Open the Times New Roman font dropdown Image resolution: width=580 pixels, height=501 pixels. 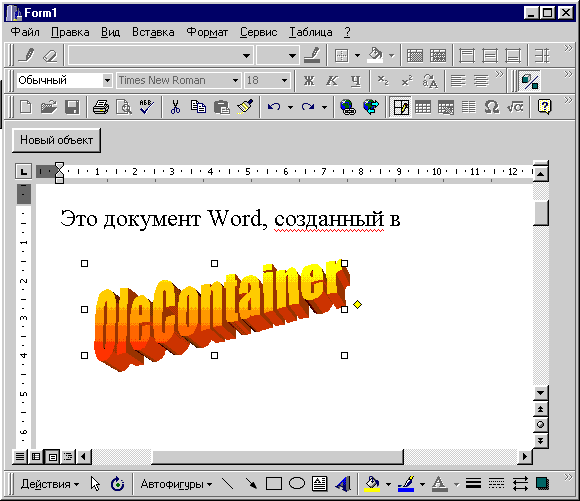[235, 80]
